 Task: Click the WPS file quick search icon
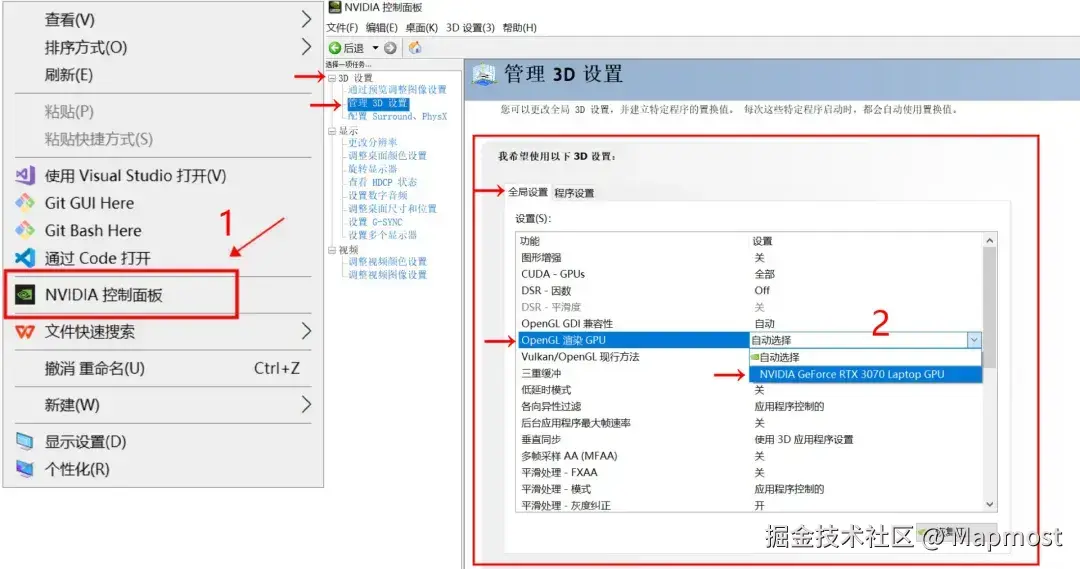click(x=25, y=332)
